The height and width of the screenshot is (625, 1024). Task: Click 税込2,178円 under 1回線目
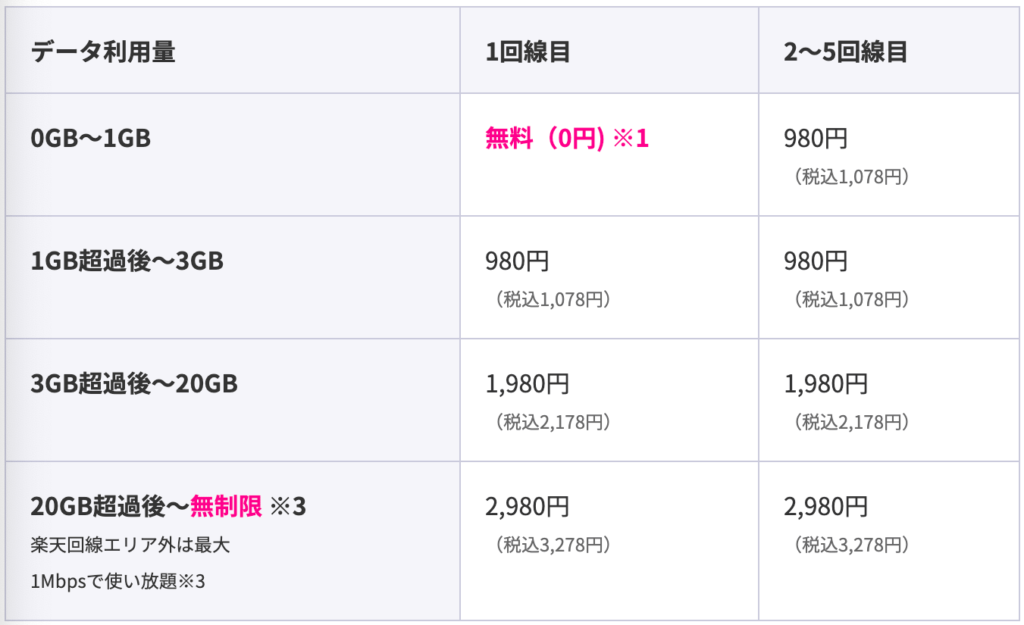(553, 422)
